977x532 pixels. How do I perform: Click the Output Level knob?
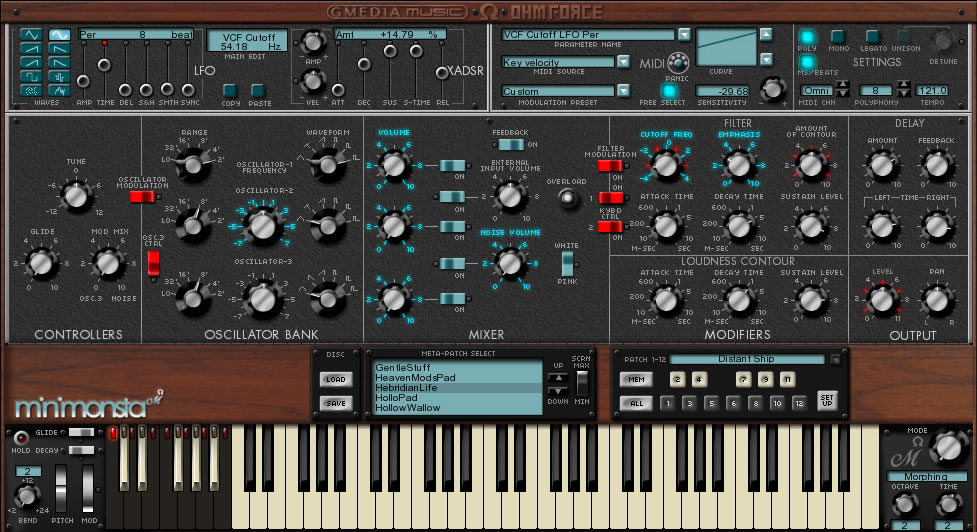pyautogui.click(x=882, y=300)
